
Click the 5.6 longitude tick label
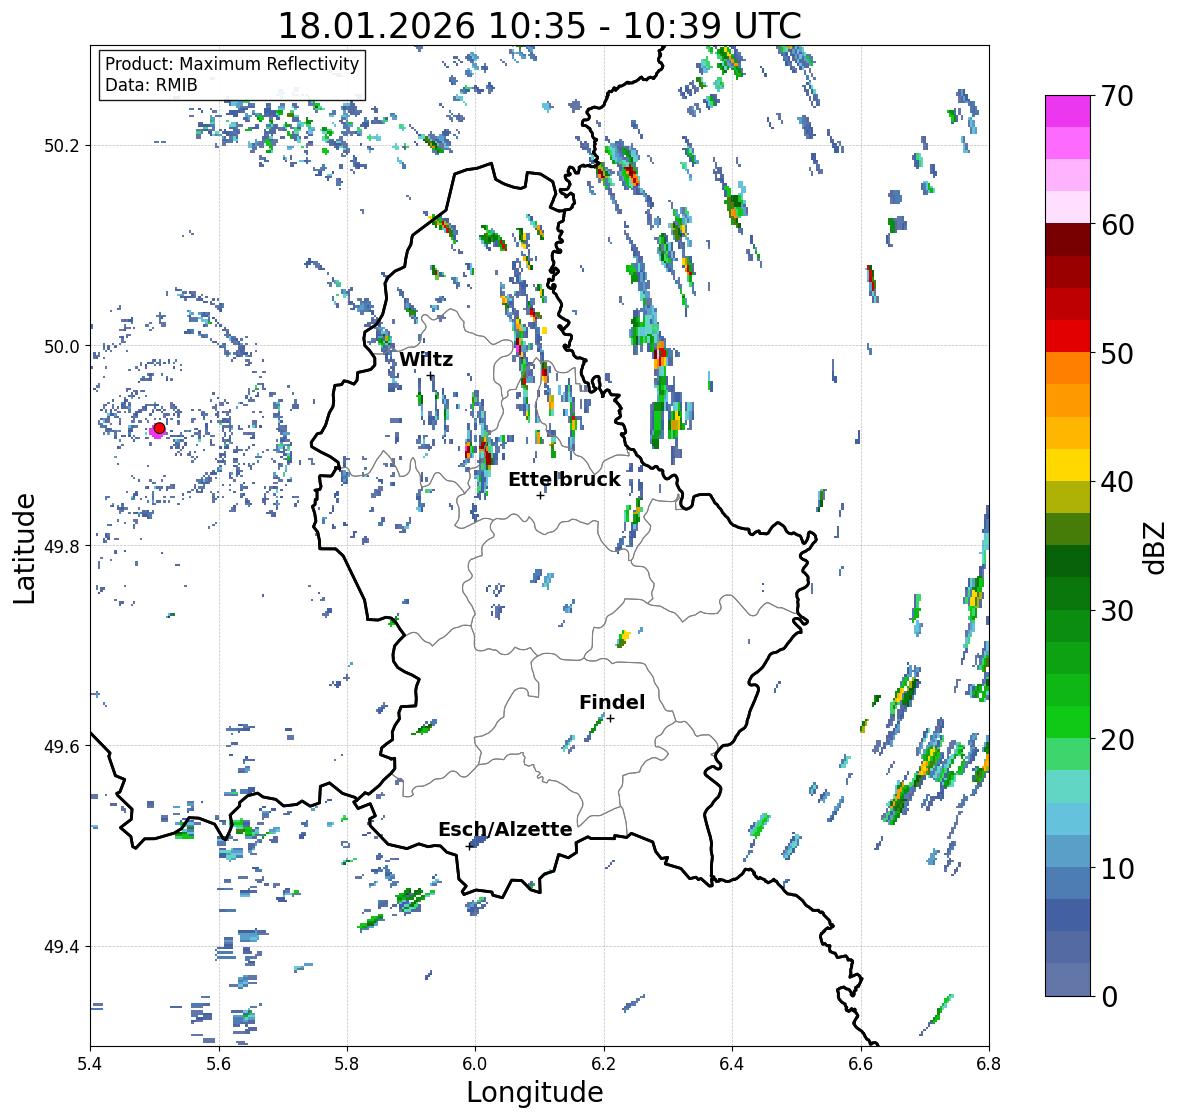(x=219, y=1064)
